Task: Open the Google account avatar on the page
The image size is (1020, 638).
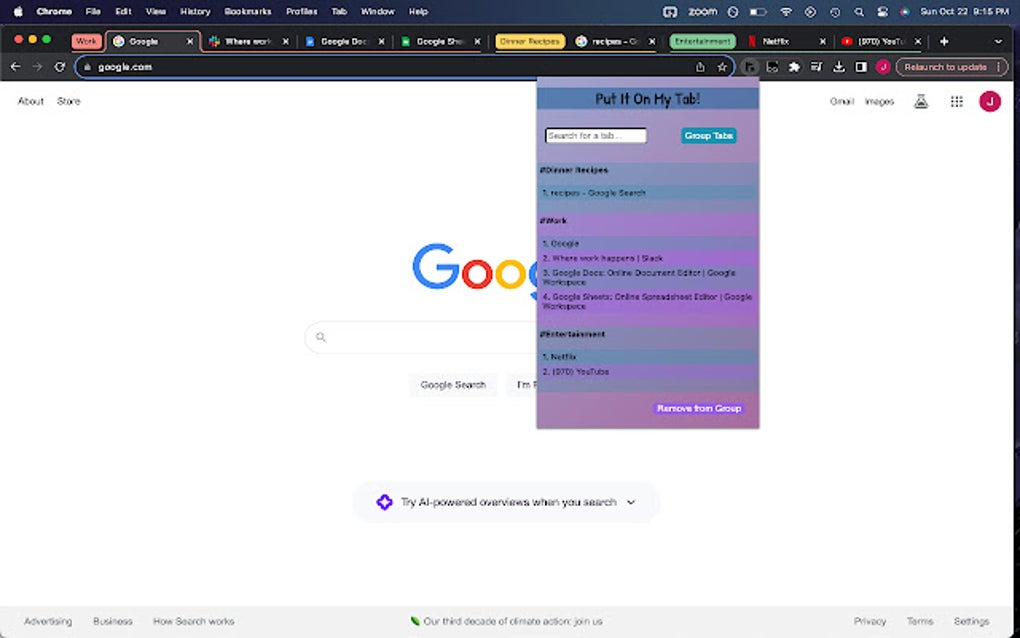Action: tap(989, 101)
